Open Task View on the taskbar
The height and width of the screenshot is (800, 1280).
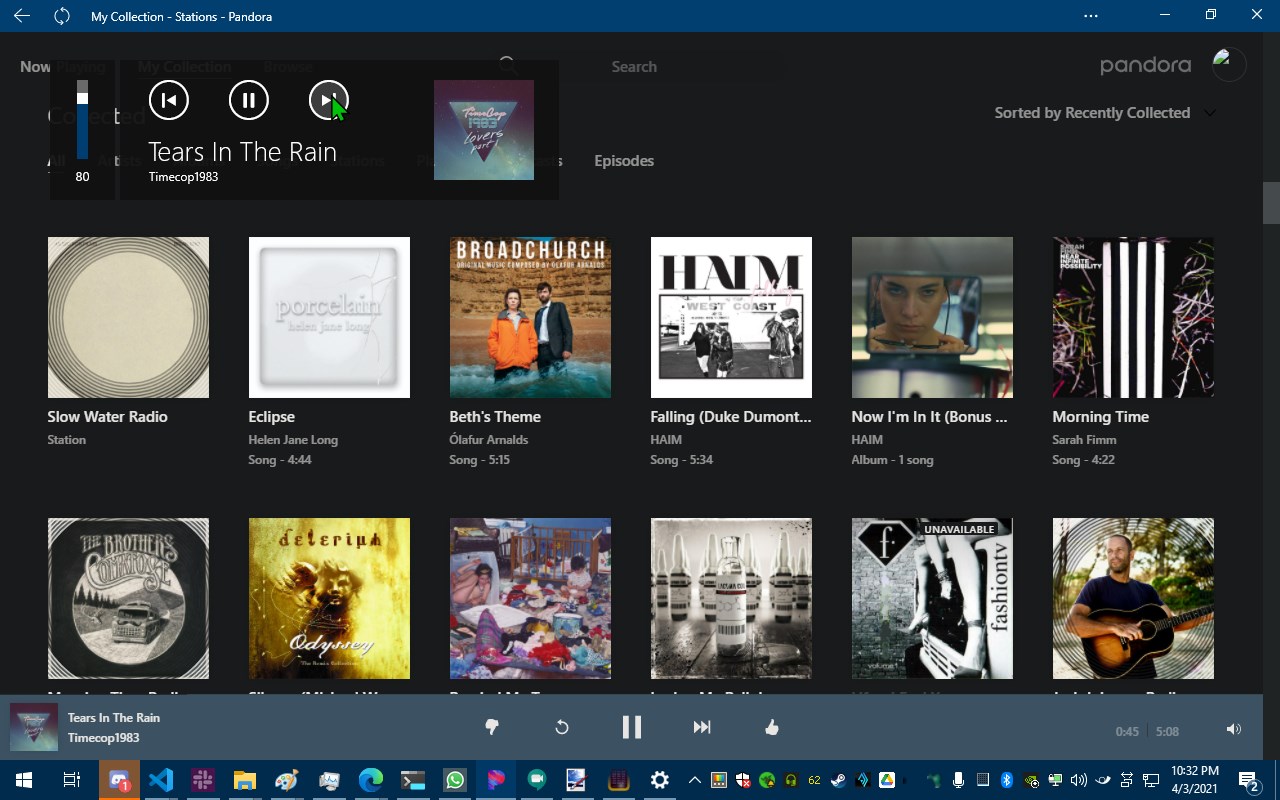click(x=71, y=780)
